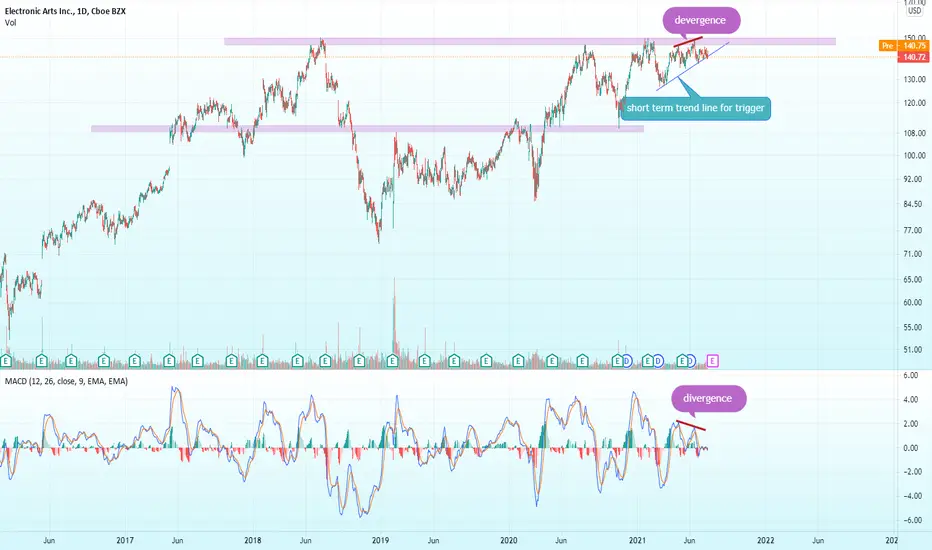The width and height of the screenshot is (932, 550).
Task: Click the 2017 label on the time axis
Action: point(125,540)
